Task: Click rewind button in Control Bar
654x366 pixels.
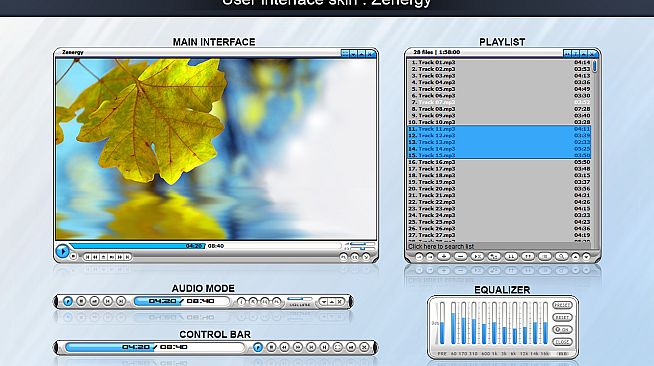Action: pos(284,347)
